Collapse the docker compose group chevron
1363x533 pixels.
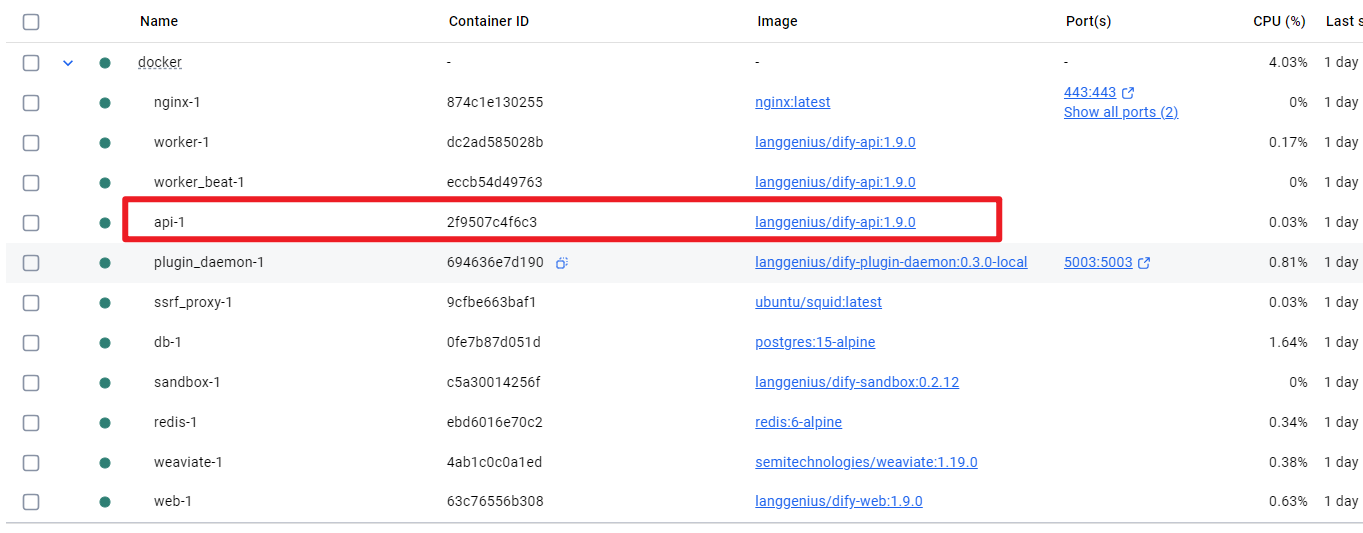click(68, 63)
